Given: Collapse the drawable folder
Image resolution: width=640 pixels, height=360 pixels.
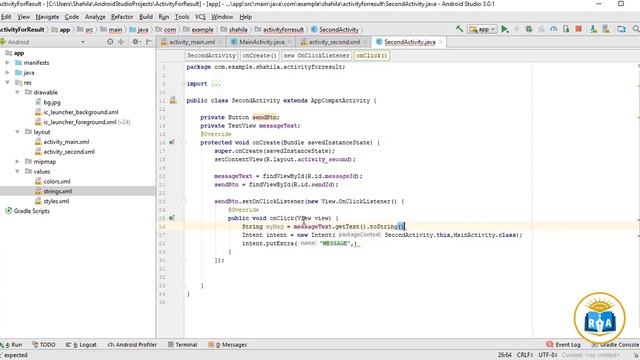Looking at the screenshot, I should click(x=18, y=92).
